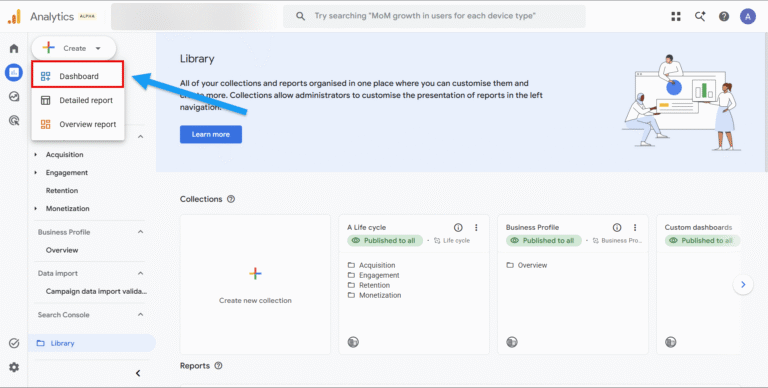
Task: Open the Retention report in sidebar
Action: (x=62, y=191)
